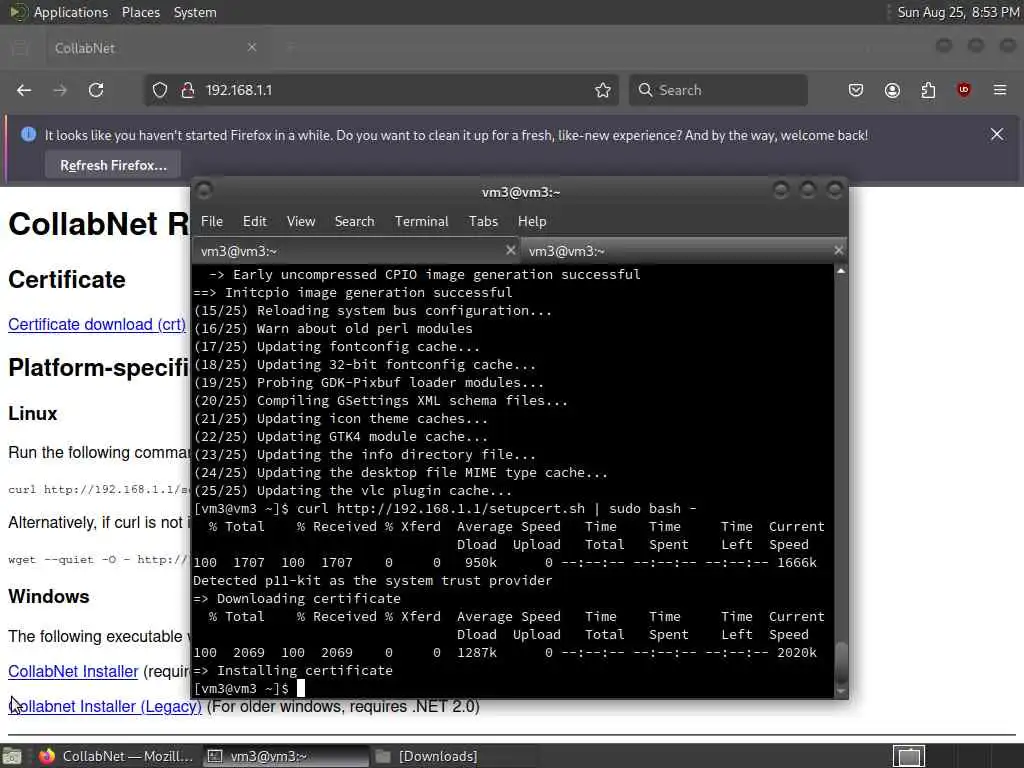Click the terminal prompt [vm3@vm3 ~]$ at bottom
This screenshot has height=768, width=1024.
coord(241,688)
